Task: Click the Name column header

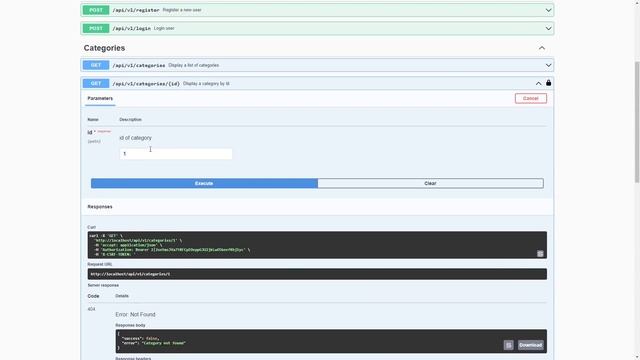Action: coord(93,120)
